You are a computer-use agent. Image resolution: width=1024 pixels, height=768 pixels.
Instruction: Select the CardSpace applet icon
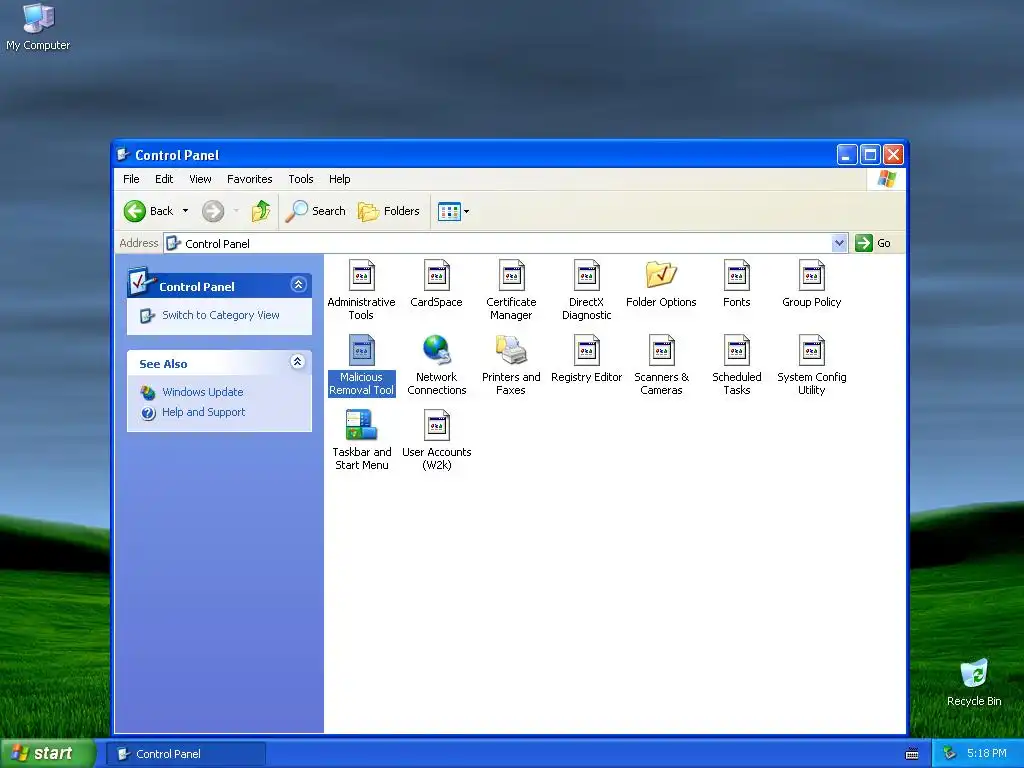tap(436, 276)
